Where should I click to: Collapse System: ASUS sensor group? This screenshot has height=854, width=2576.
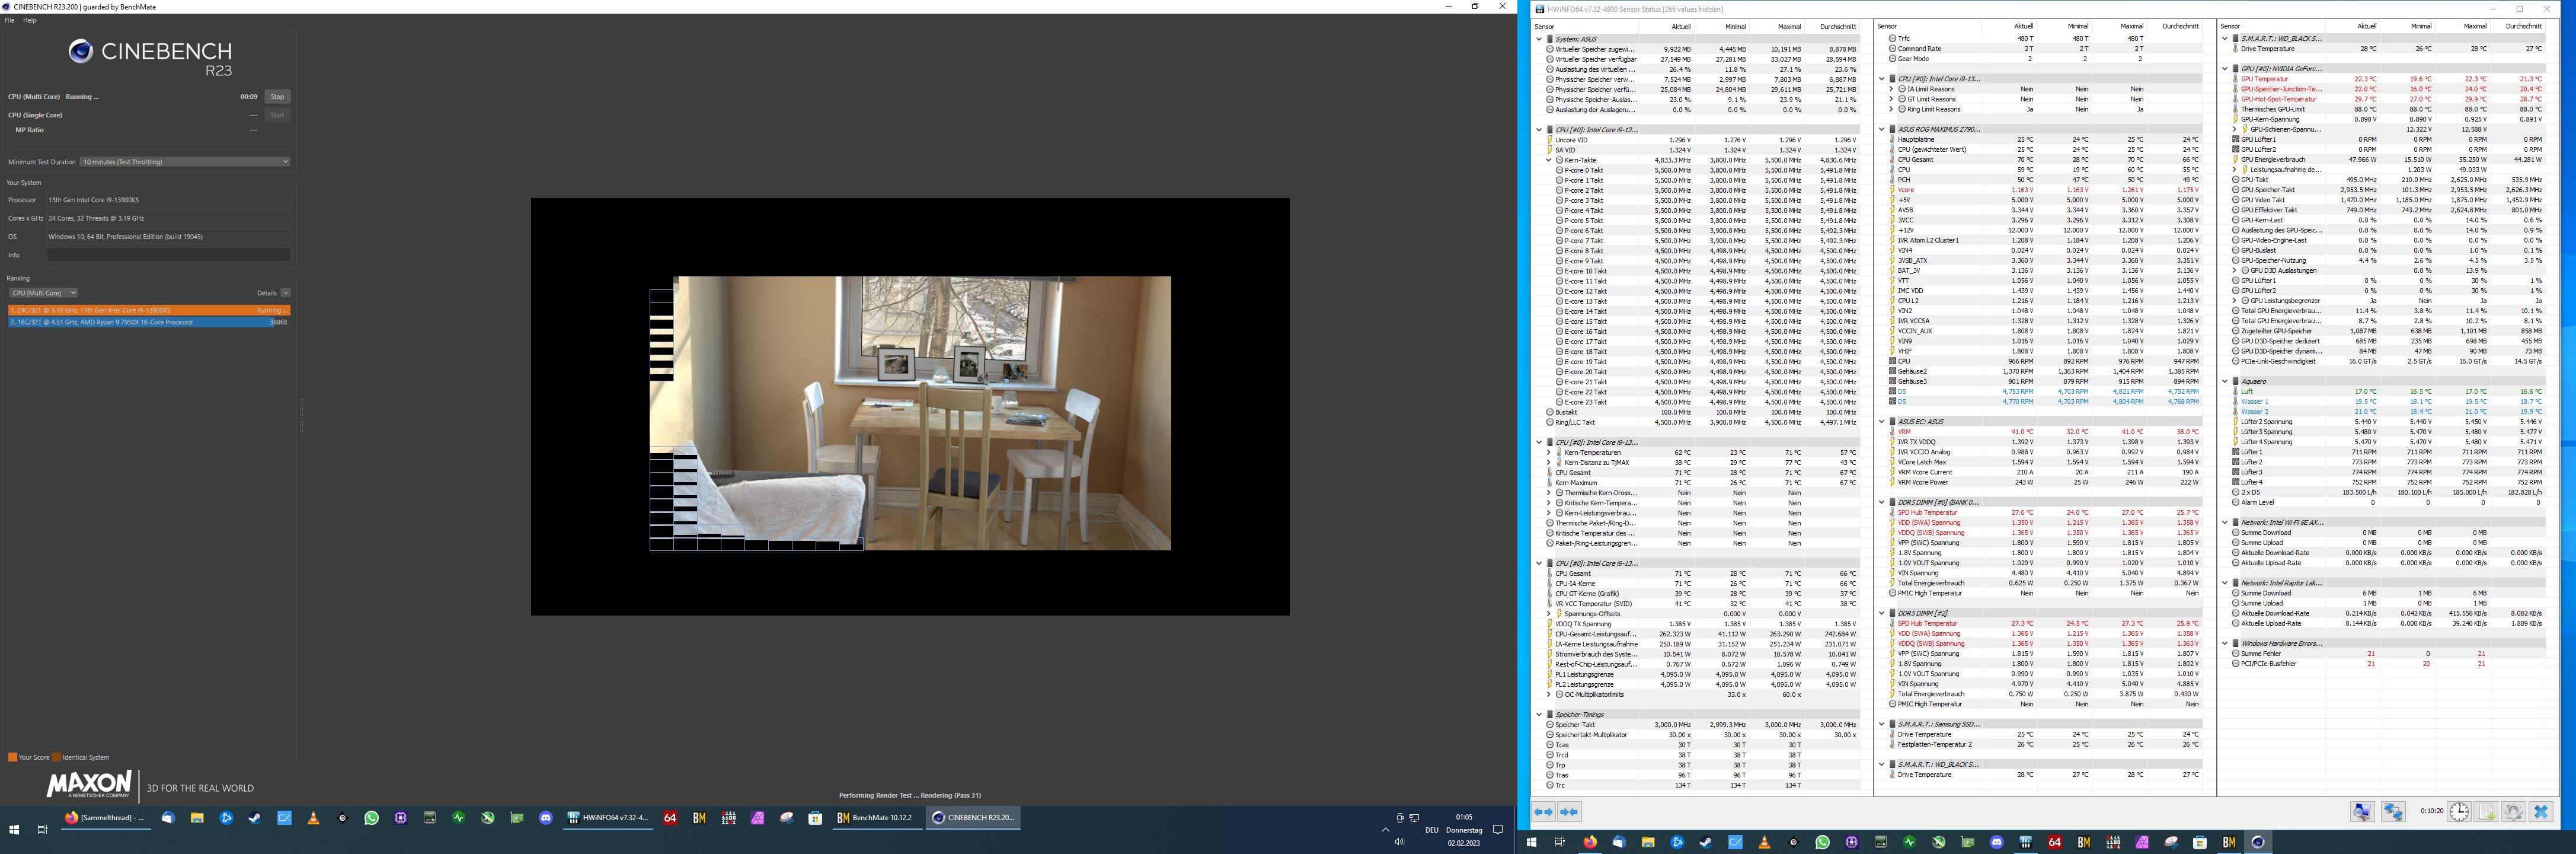tap(1539, 39)
